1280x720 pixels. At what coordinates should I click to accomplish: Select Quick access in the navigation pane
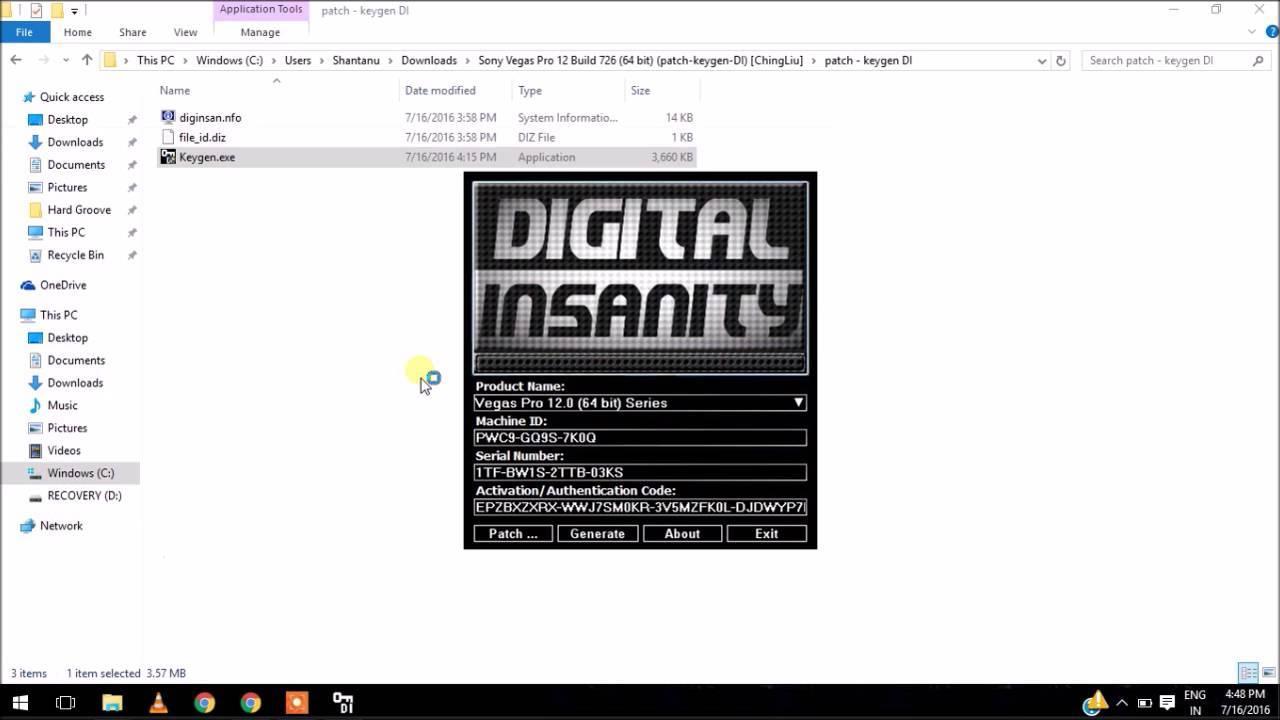pyautogui.click(x=71, y=97)
